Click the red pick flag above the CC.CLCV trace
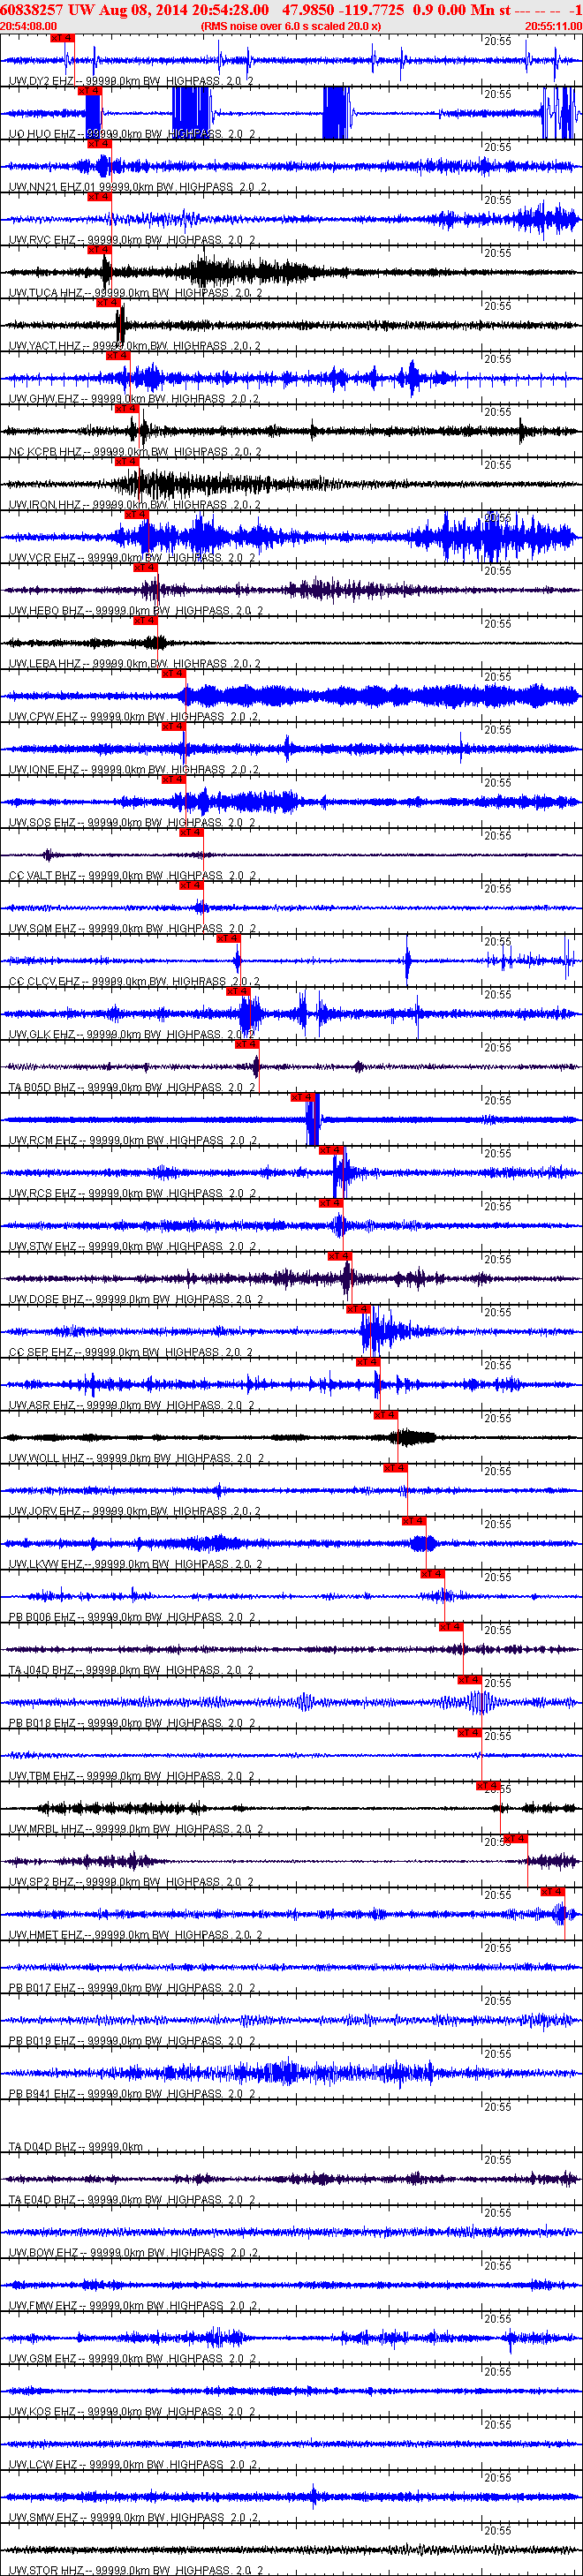583x2576 pixels. tap(229, 938)
